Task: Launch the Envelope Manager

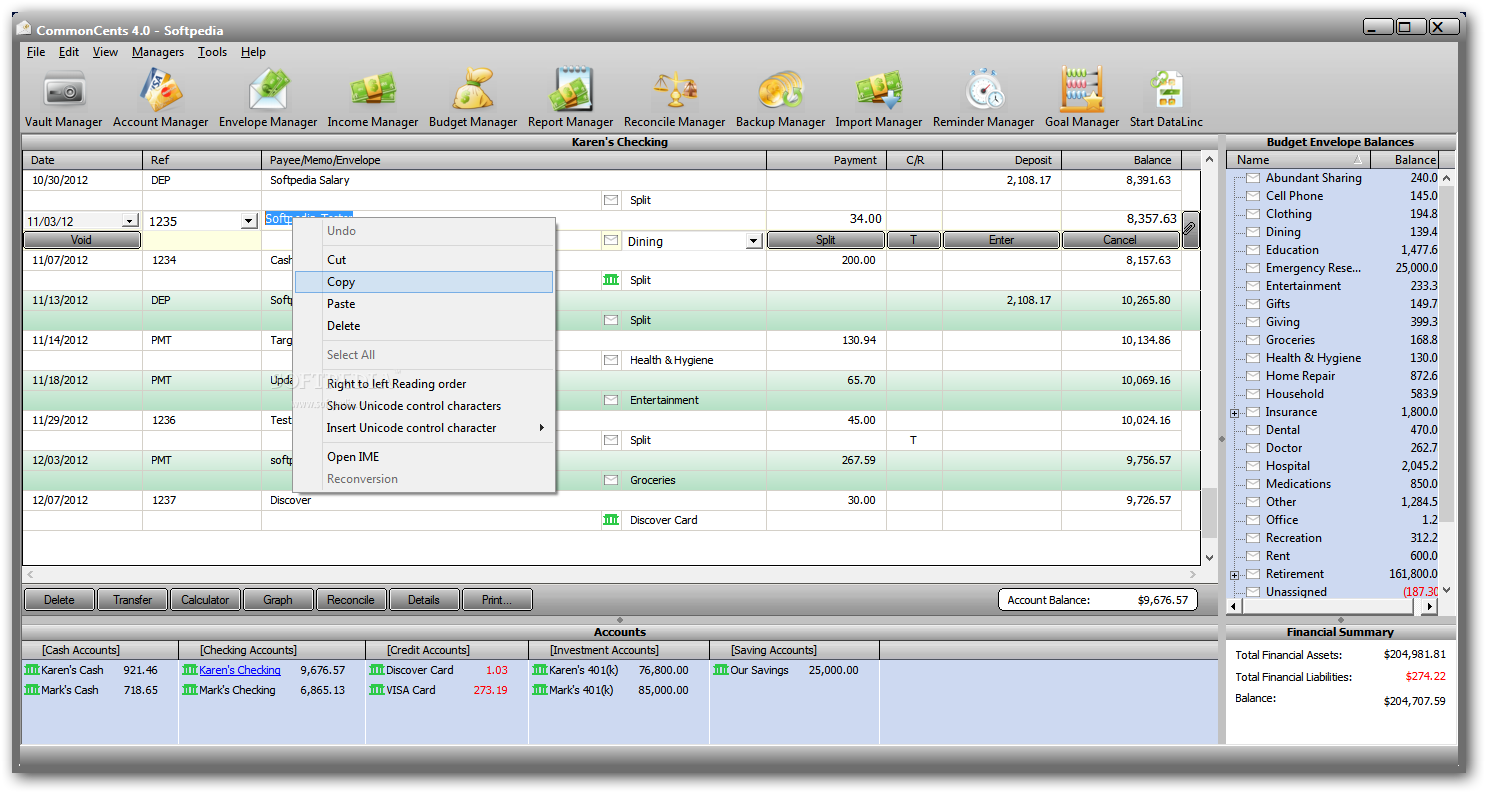Action: [x=268, y=99]
